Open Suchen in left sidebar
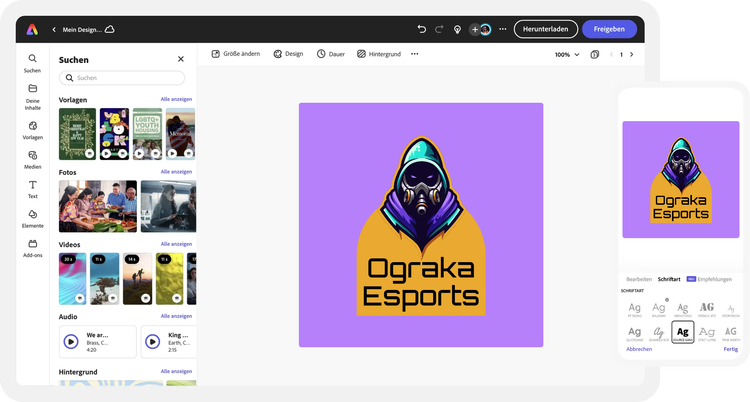The width and height of the screenshot is (750, 402). pos(33,63)
